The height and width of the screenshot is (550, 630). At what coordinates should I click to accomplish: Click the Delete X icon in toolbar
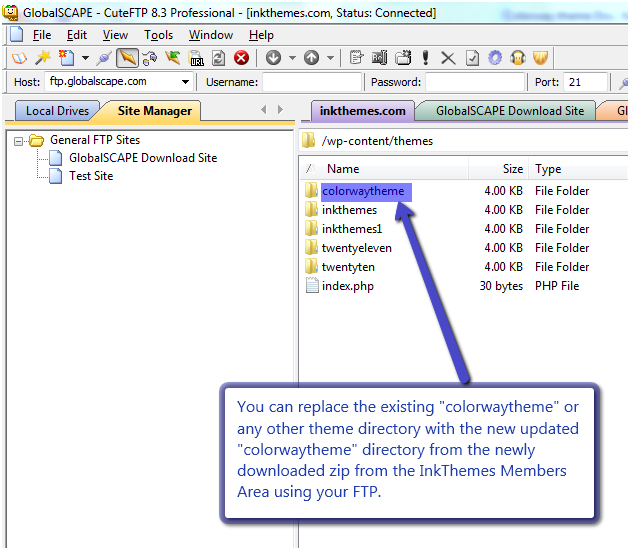tap(448, 59)
